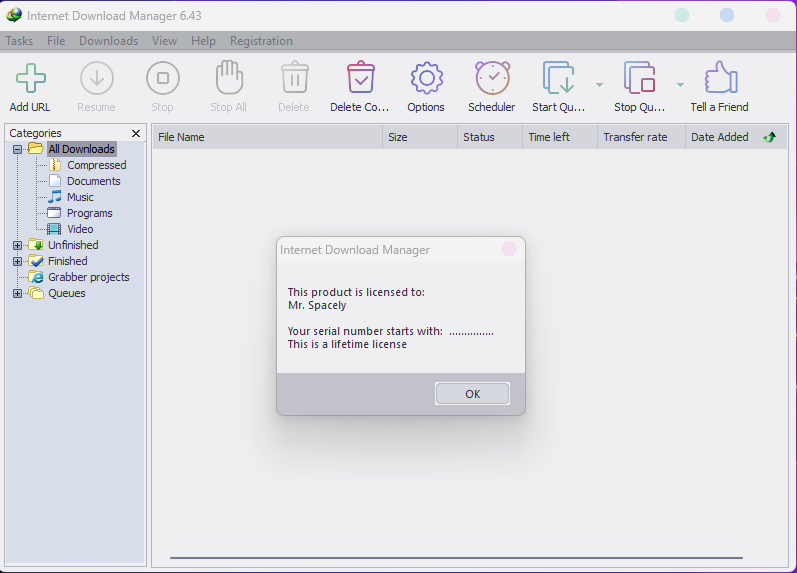Click the Delete trash can icon
This screenshot has width=797, height=573.
pyautogui.click(x=295, y=77)
